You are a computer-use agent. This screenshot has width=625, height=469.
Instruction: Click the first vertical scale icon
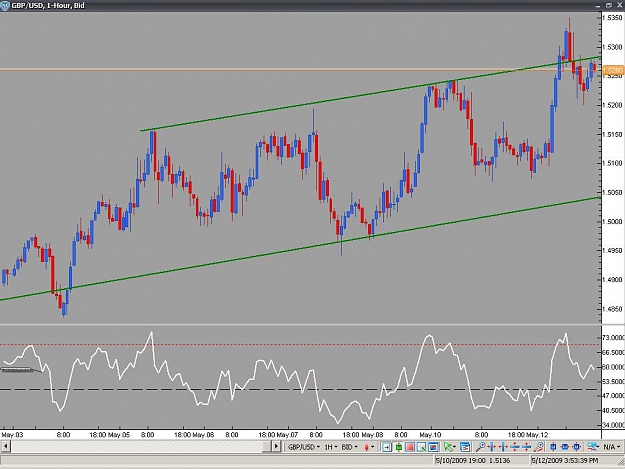(515, 447)
